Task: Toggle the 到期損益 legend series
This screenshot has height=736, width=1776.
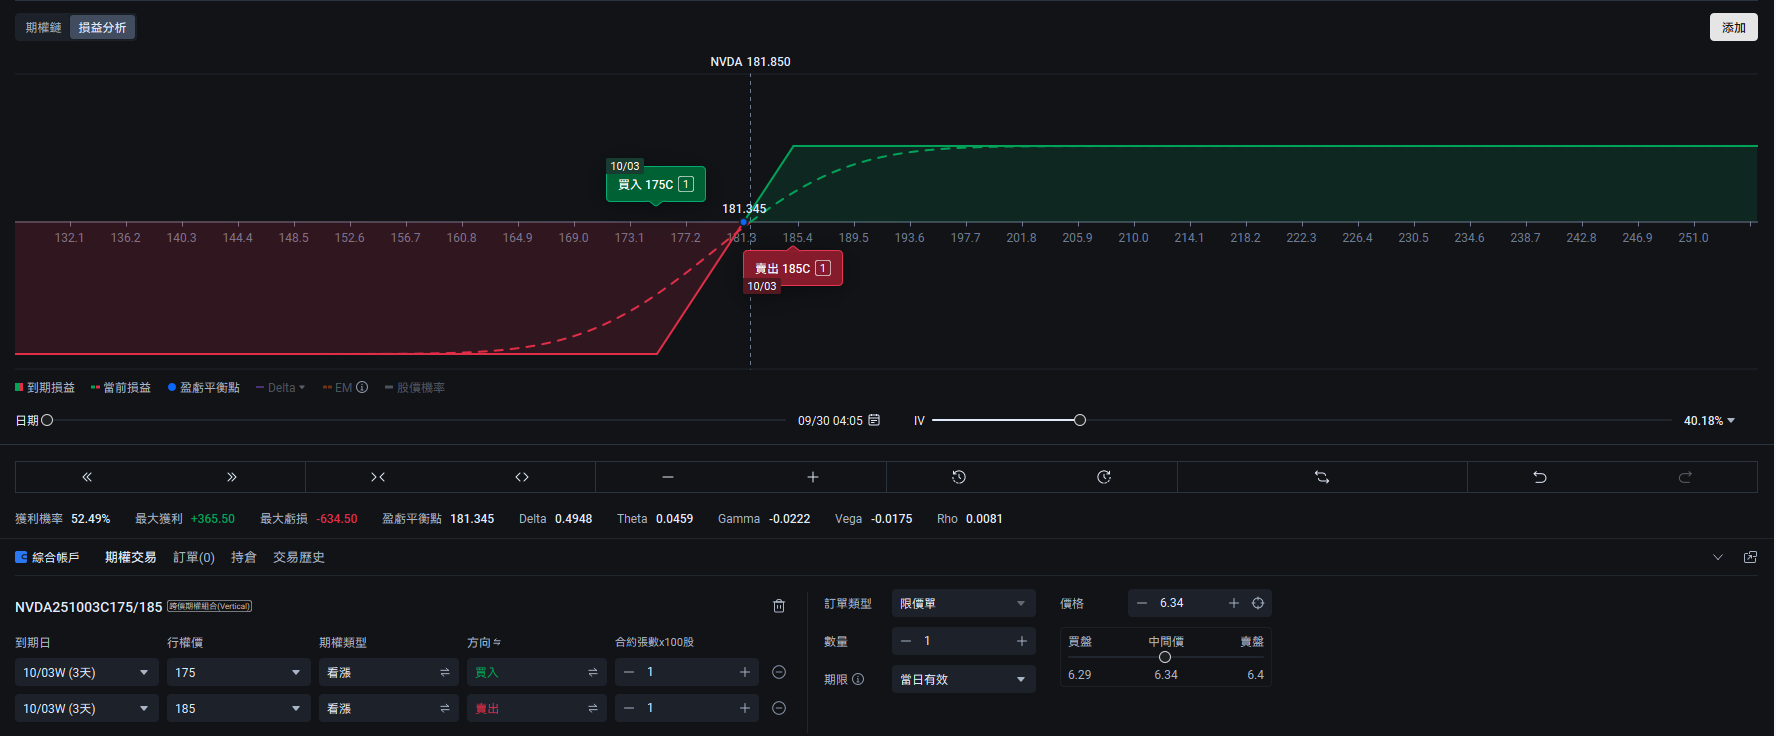Action: coord(45,388)
